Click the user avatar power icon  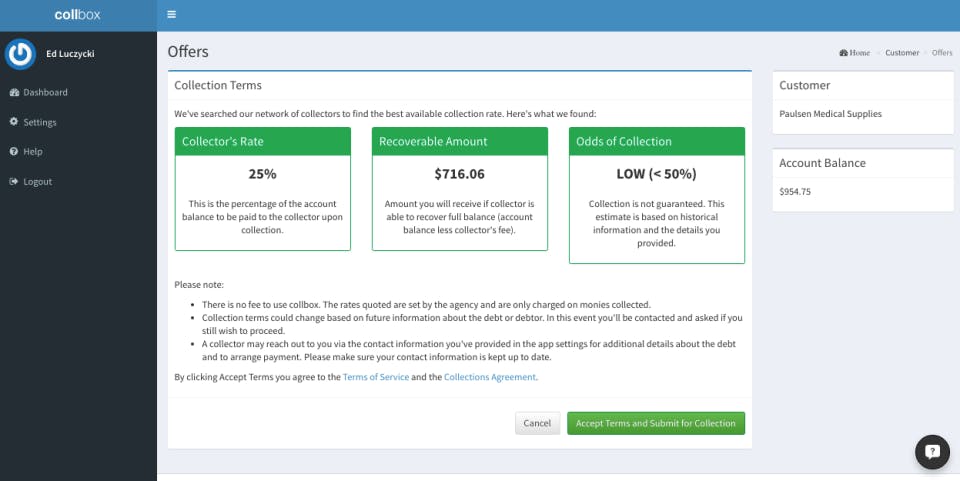[x=20, y=54]
